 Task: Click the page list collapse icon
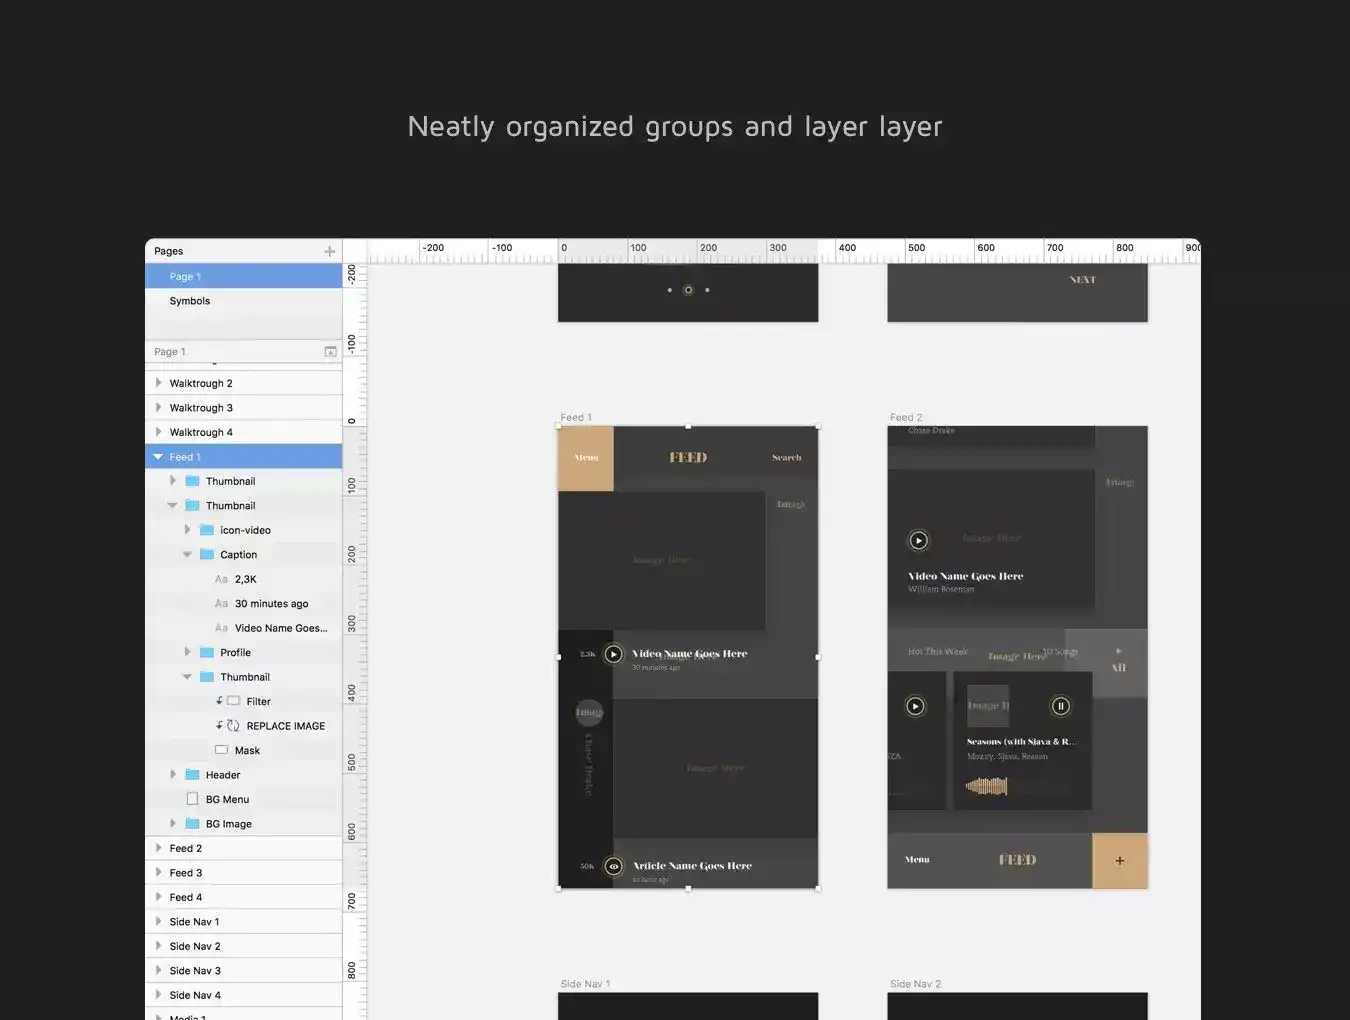coord(330,352)
